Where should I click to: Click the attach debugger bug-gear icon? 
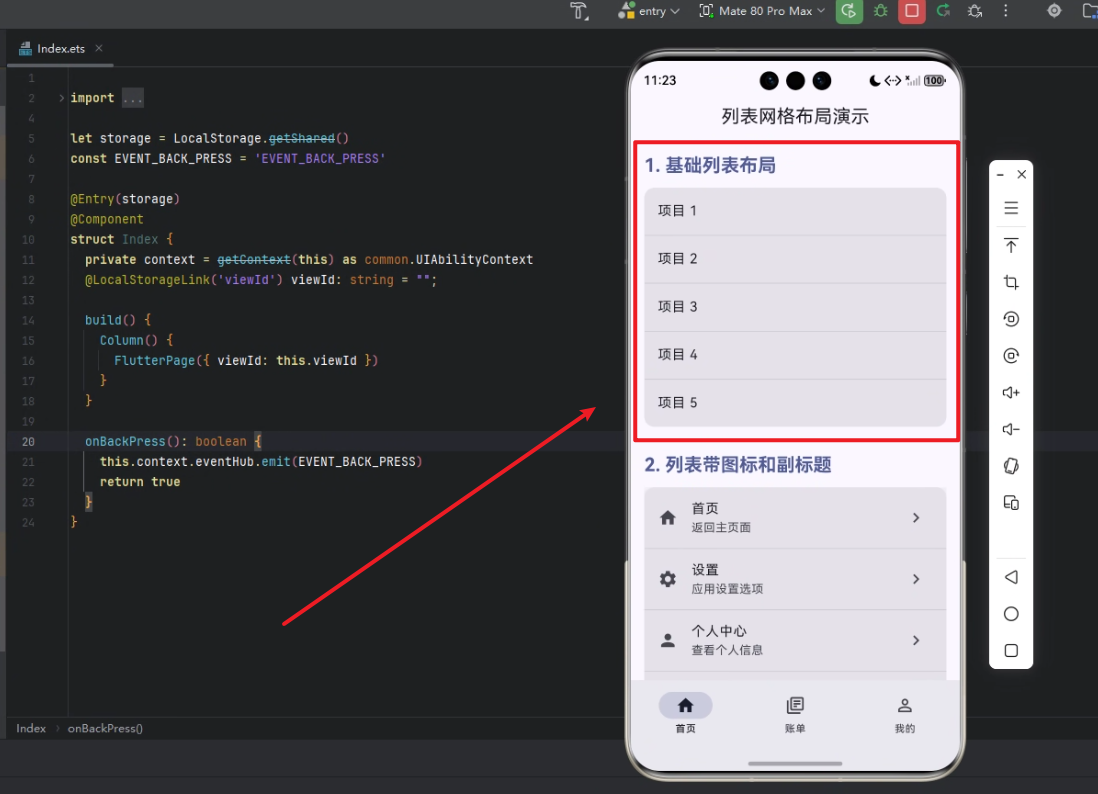point(975,11)
